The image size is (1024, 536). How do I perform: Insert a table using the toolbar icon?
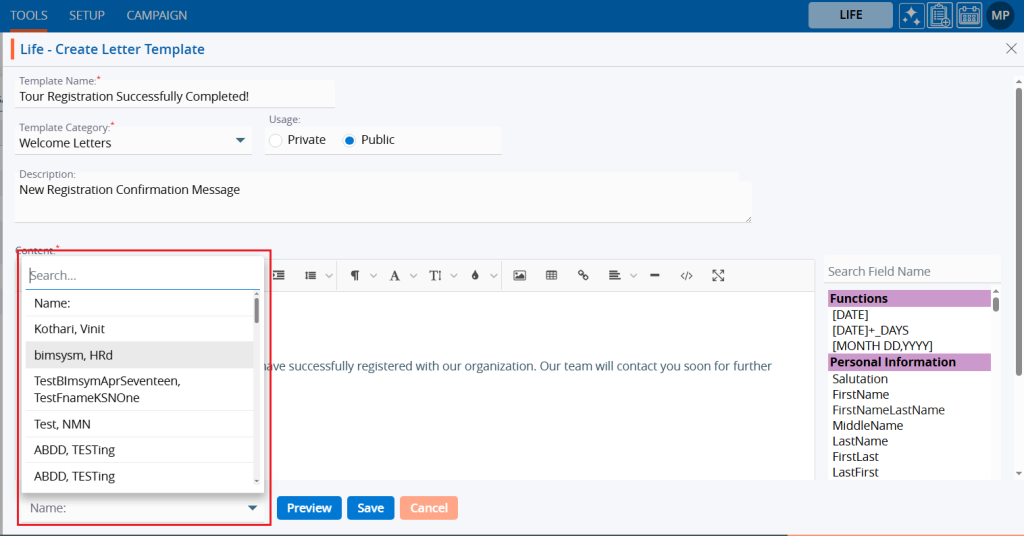(551, 276)
